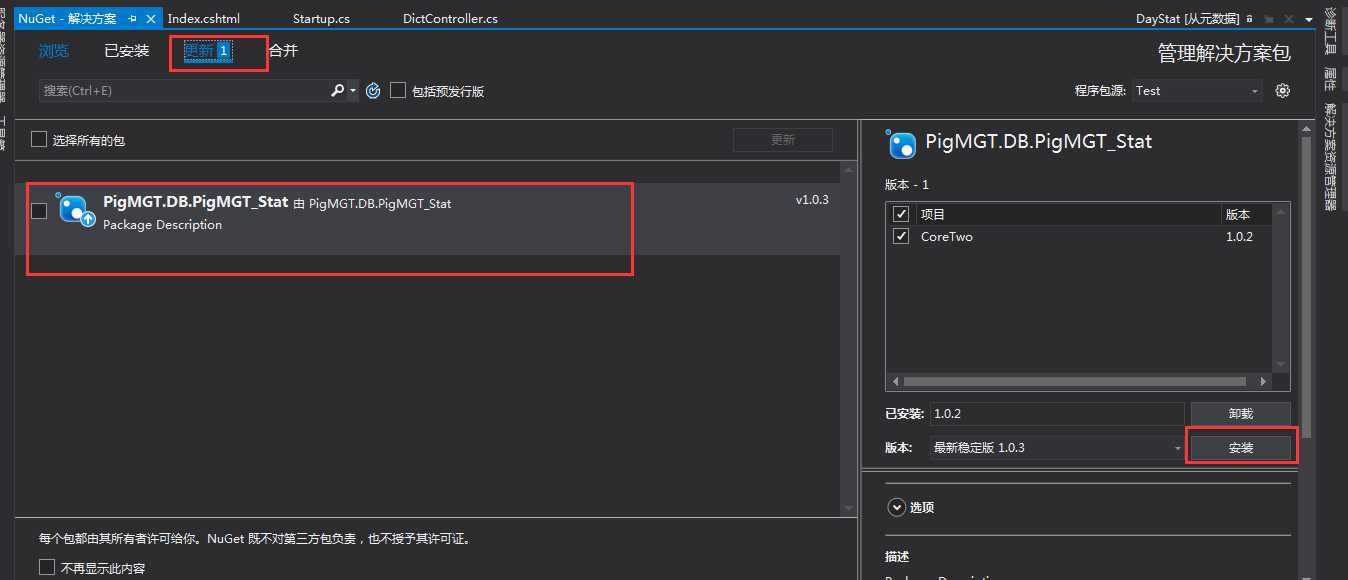Close the NuGet solution tab

tap(152, 19)
